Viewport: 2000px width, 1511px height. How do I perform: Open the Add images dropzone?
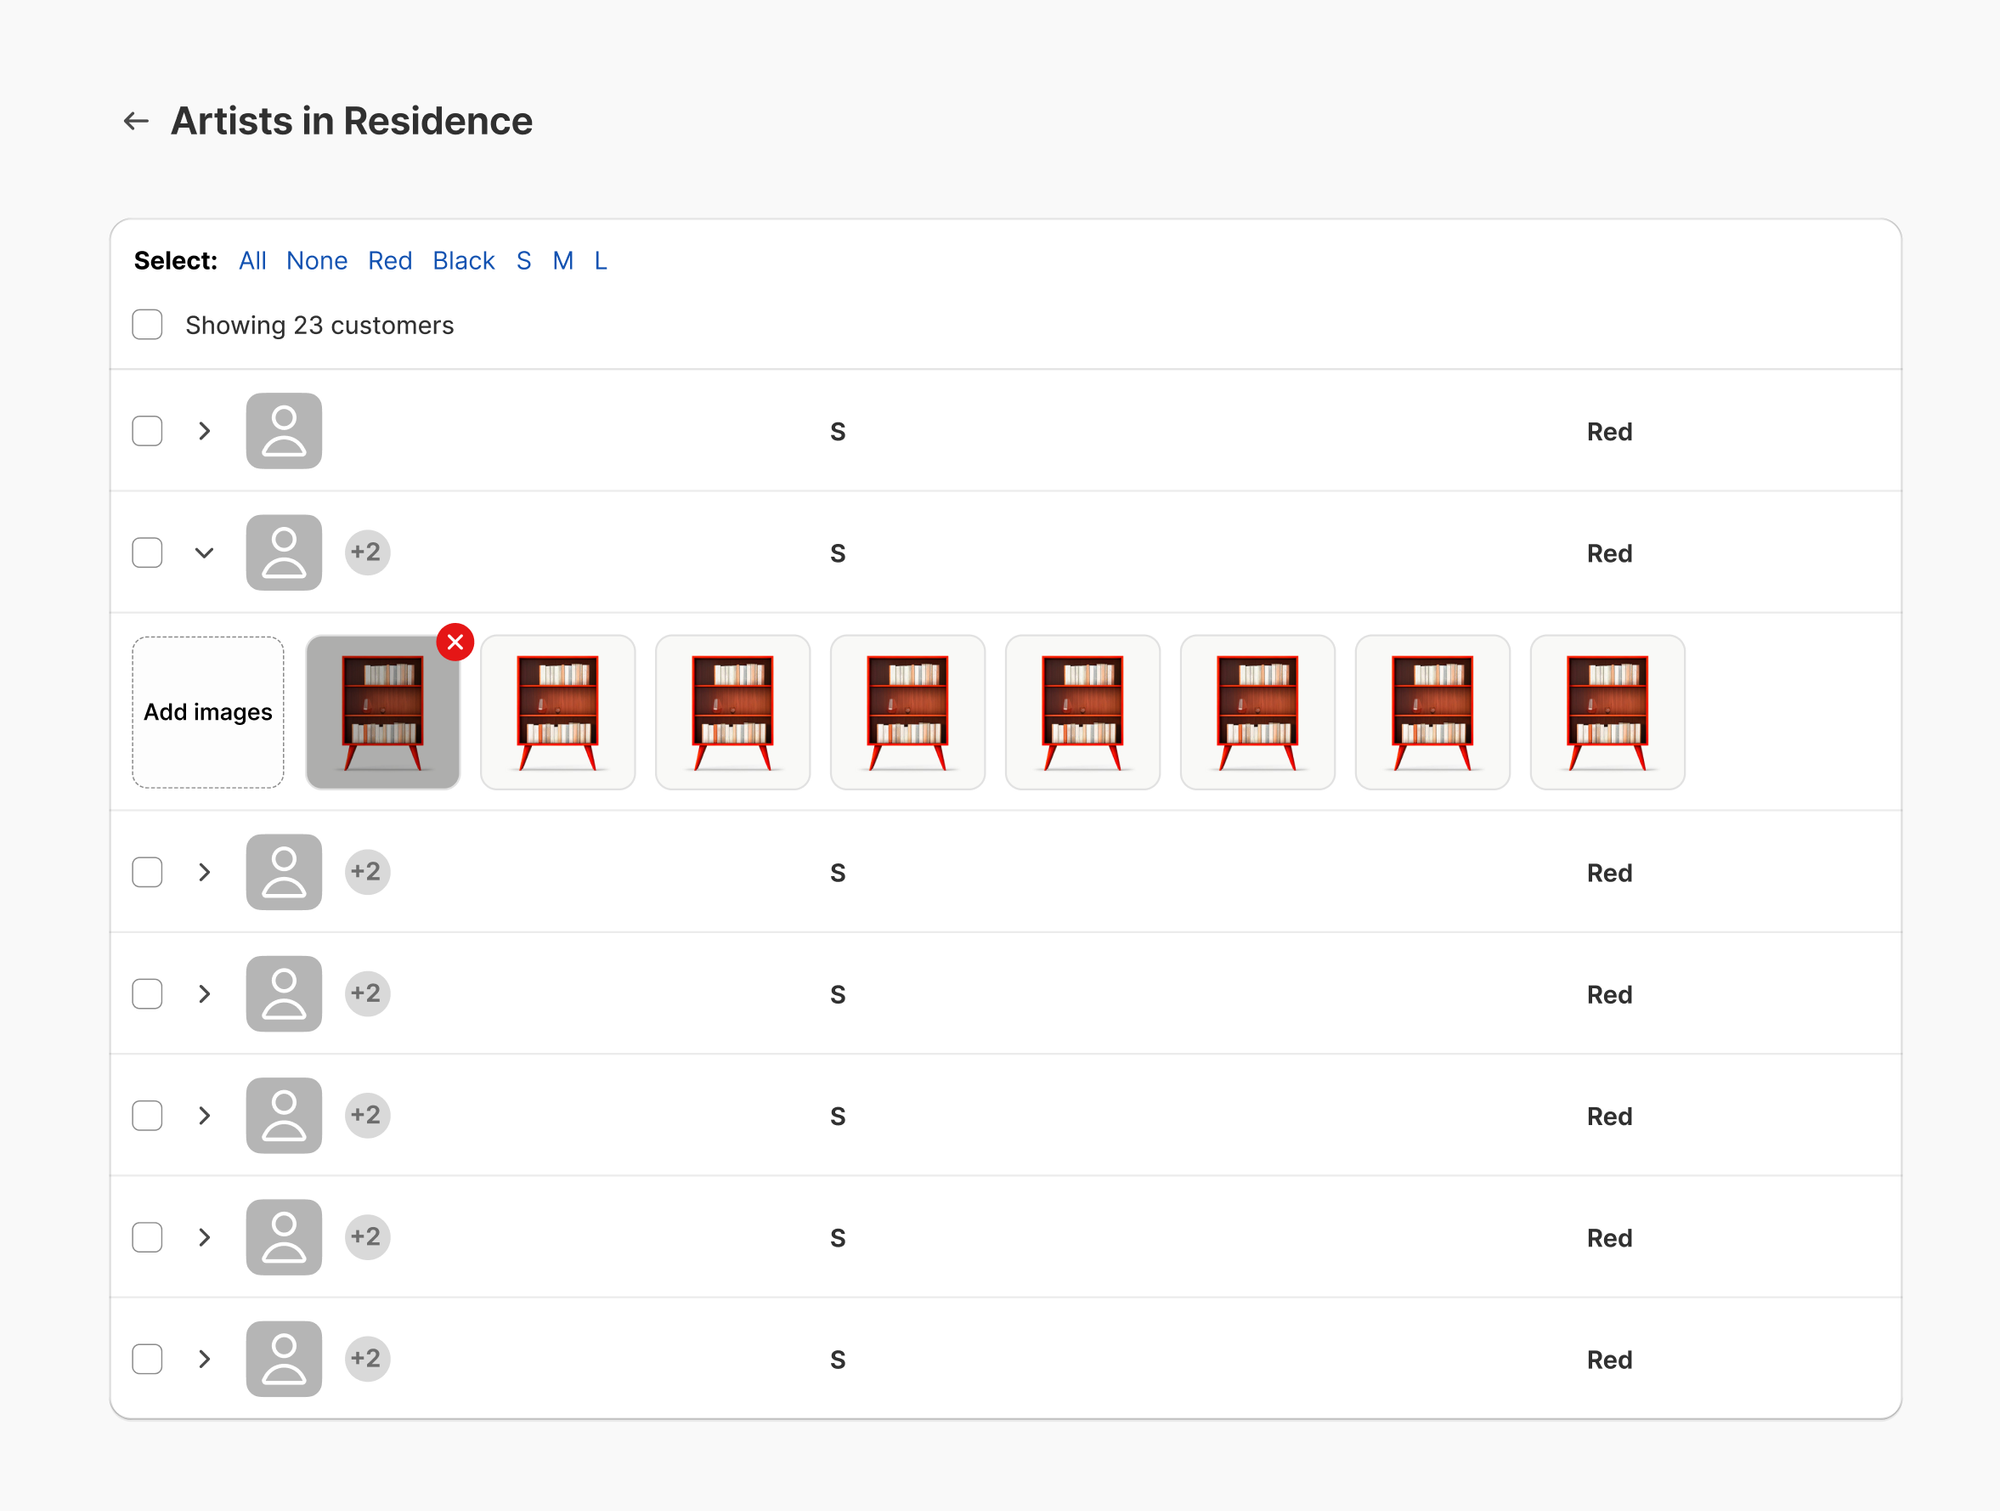(208, 712)
